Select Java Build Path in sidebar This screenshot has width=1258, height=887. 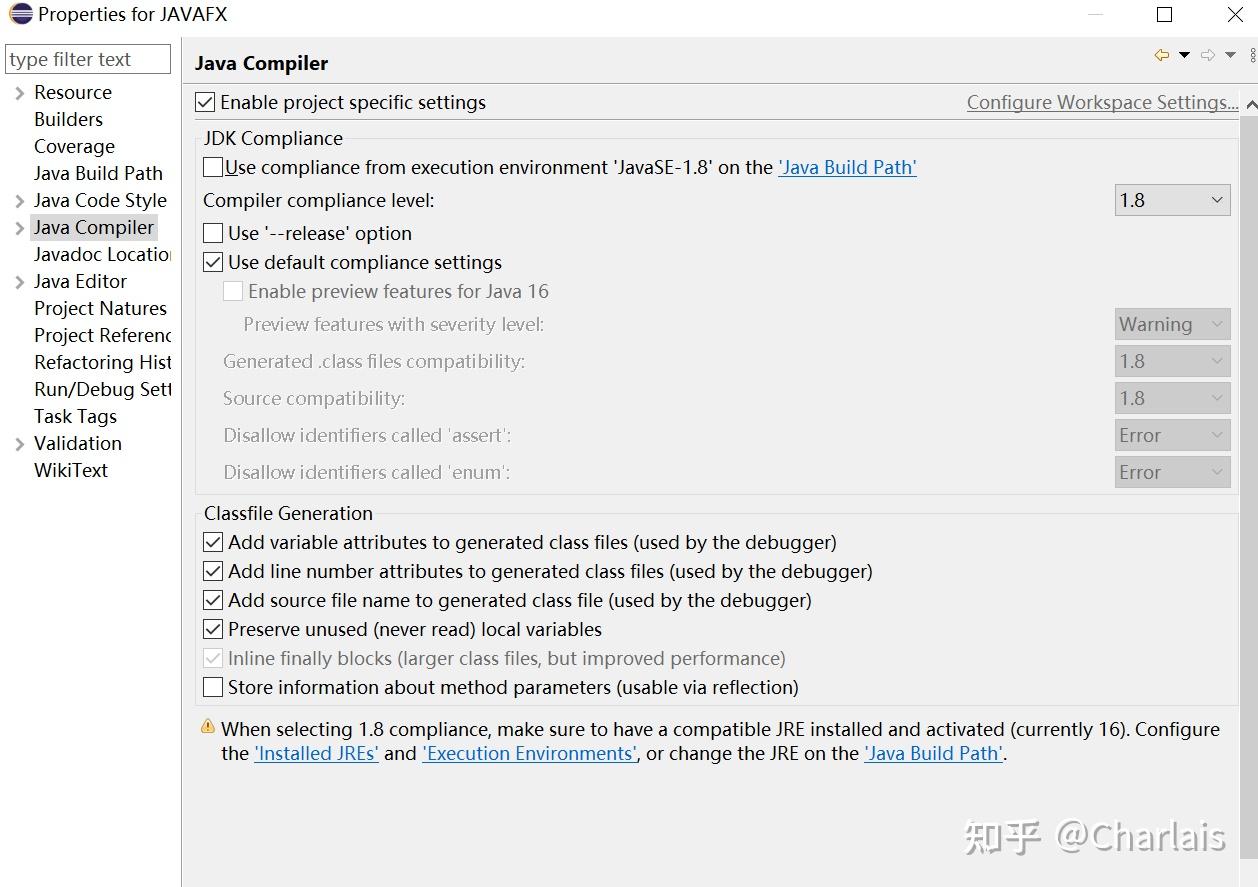point(98,173)
